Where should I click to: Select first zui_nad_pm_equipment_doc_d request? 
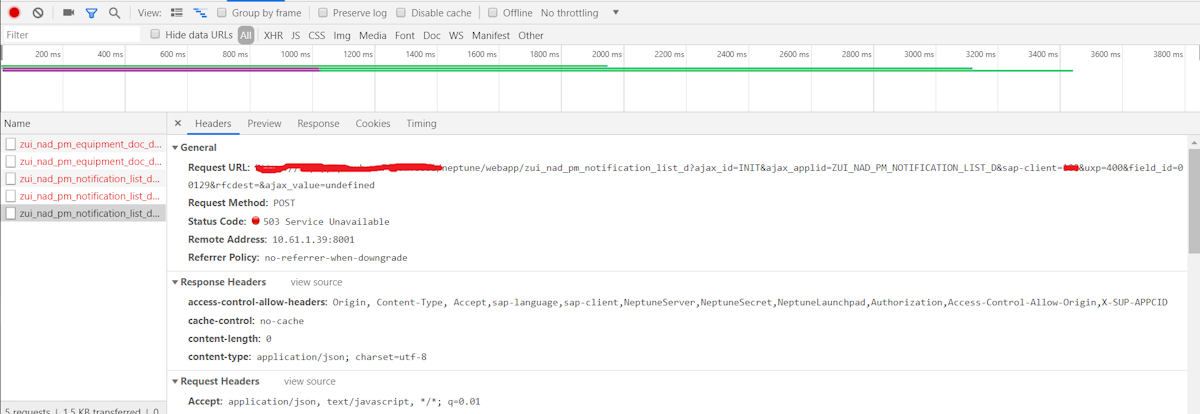pyautogui.click(x=83, y=144)
